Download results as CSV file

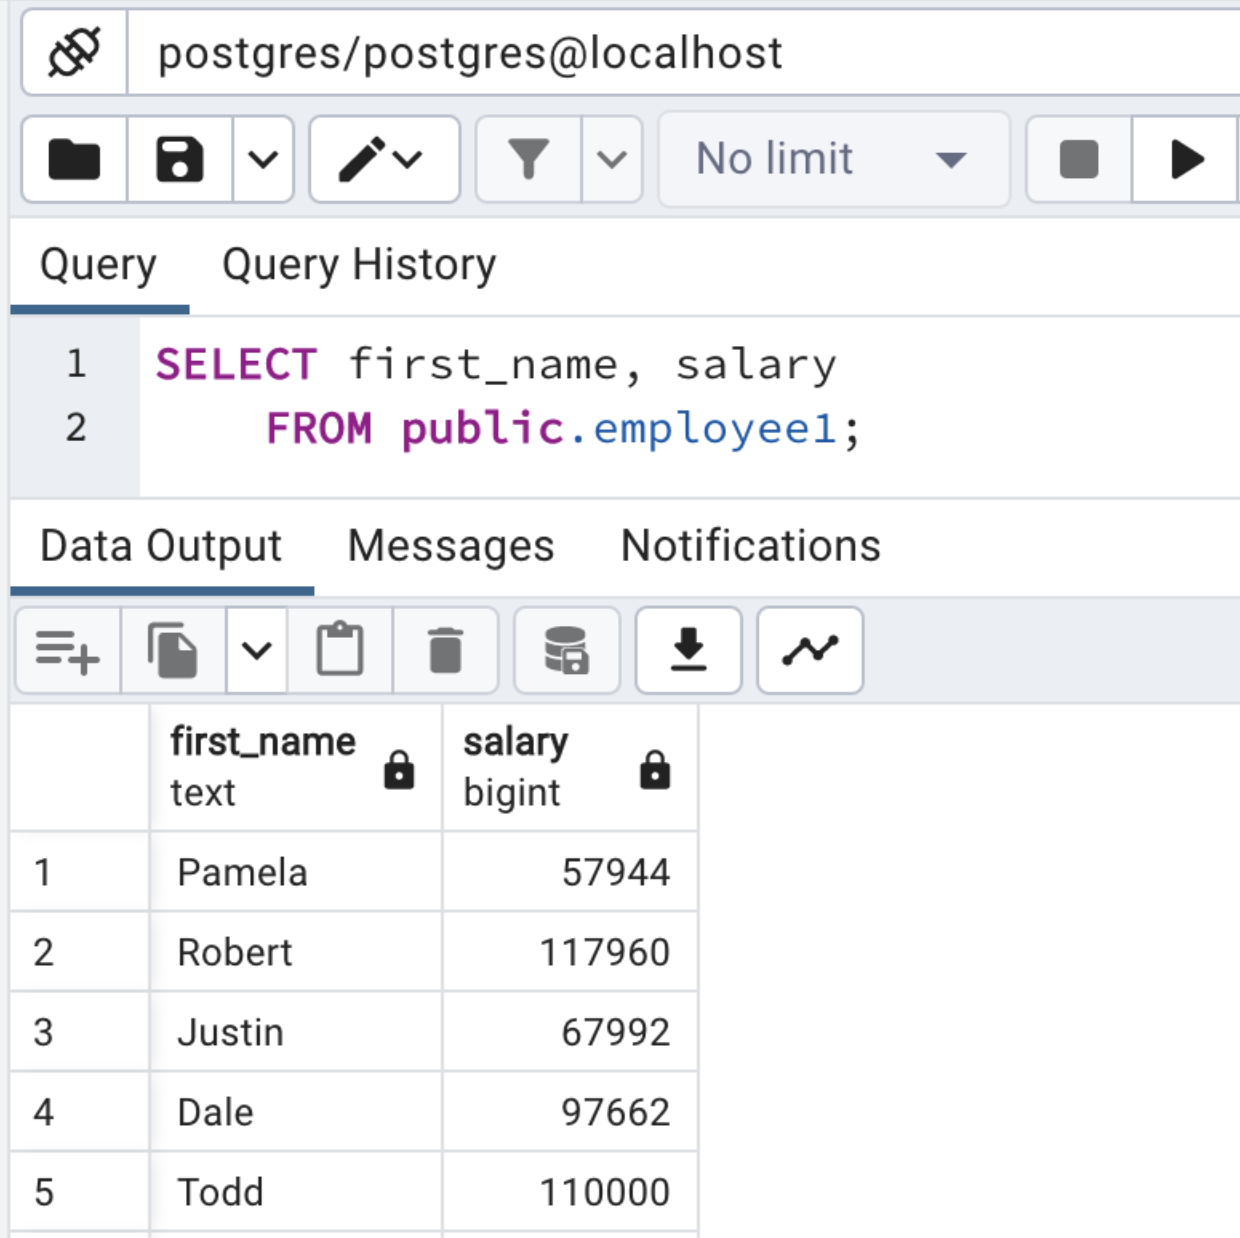(x=688, y=651)
